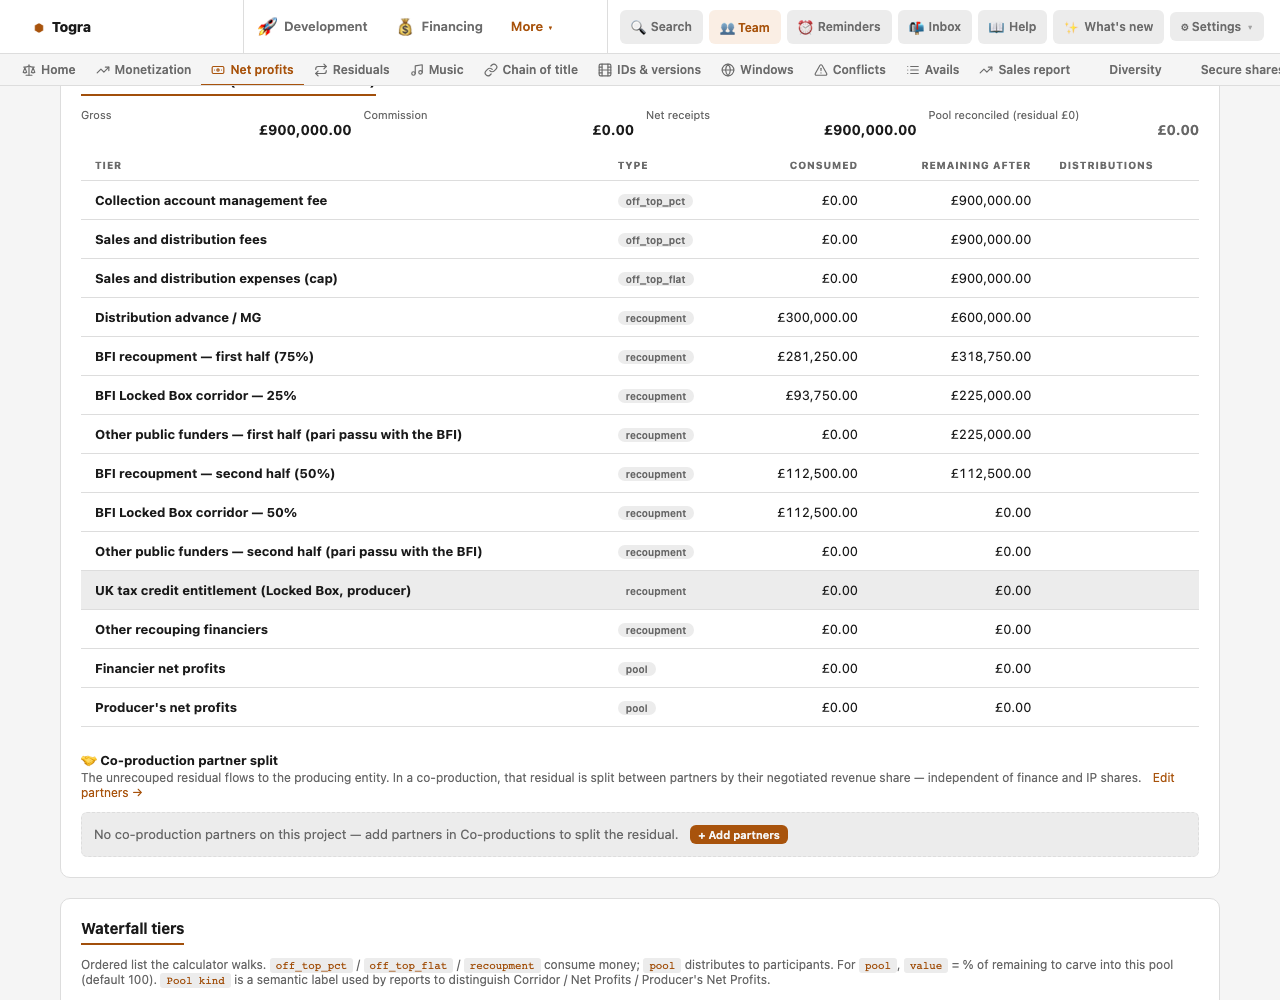Click the What's new sparkle icon
Viewport: 1280px width, 1000px height.
click(x=1071, y=27)
